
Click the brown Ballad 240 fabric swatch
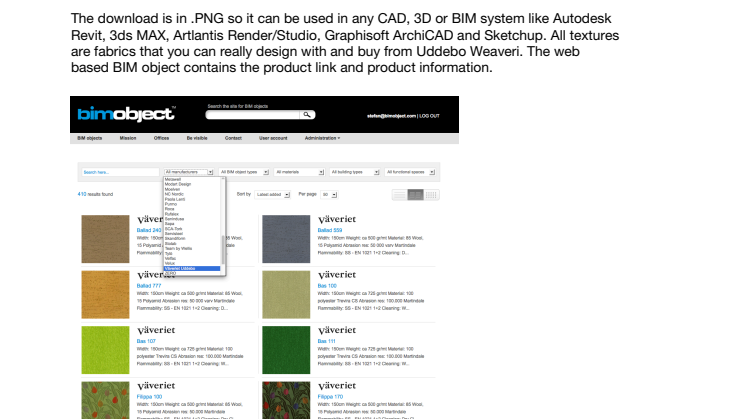click(105, 239)
